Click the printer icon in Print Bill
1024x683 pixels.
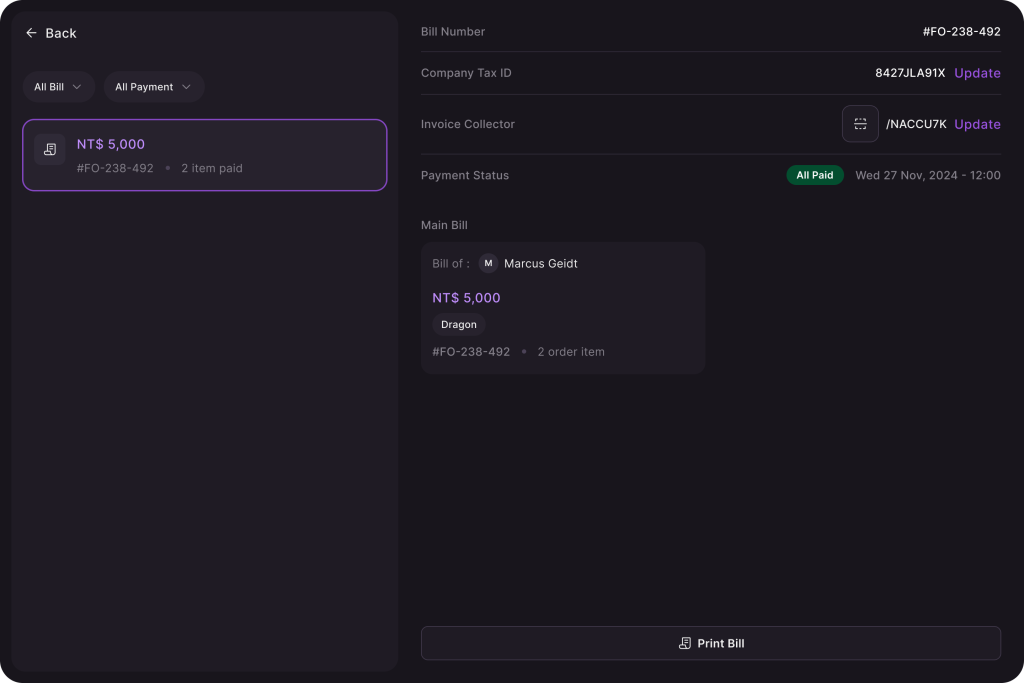pyautogui.click(x=684, y=643)
